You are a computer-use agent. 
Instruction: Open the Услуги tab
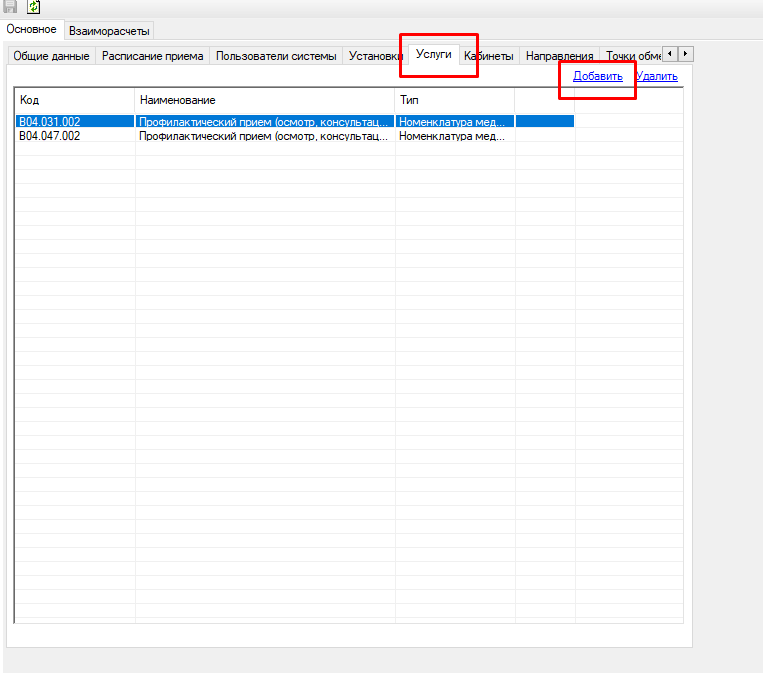pyautogui.click(x=434, y=55)
